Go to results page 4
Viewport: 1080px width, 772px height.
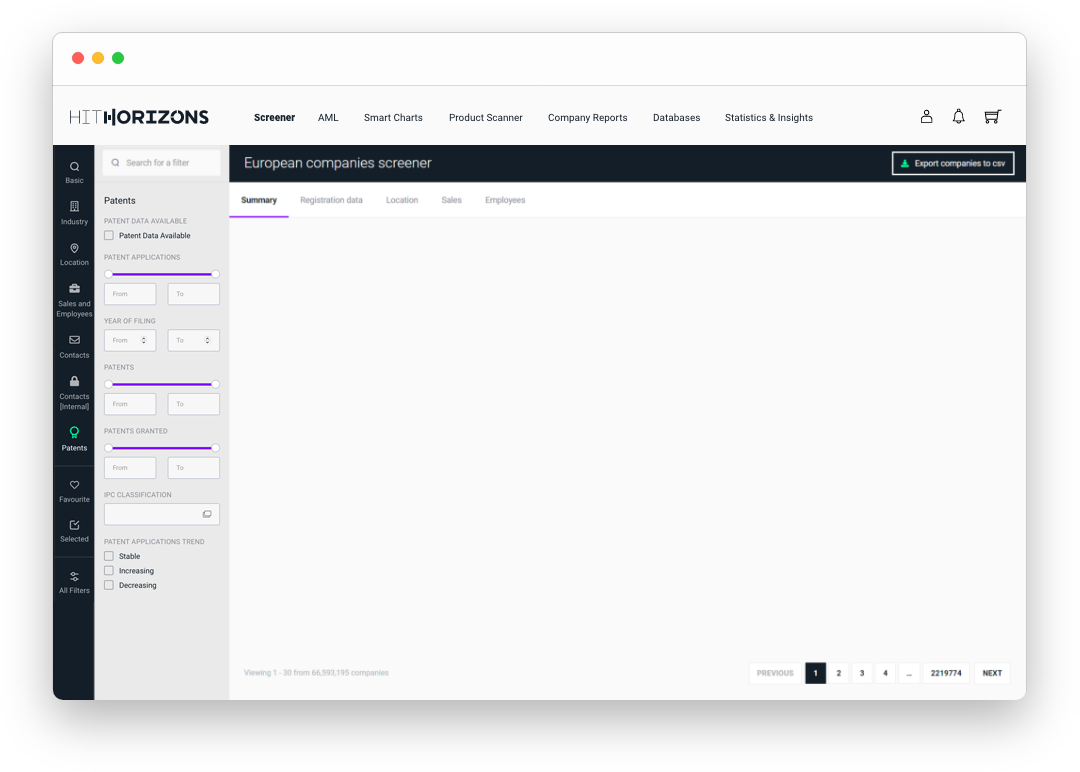(885, 674)
